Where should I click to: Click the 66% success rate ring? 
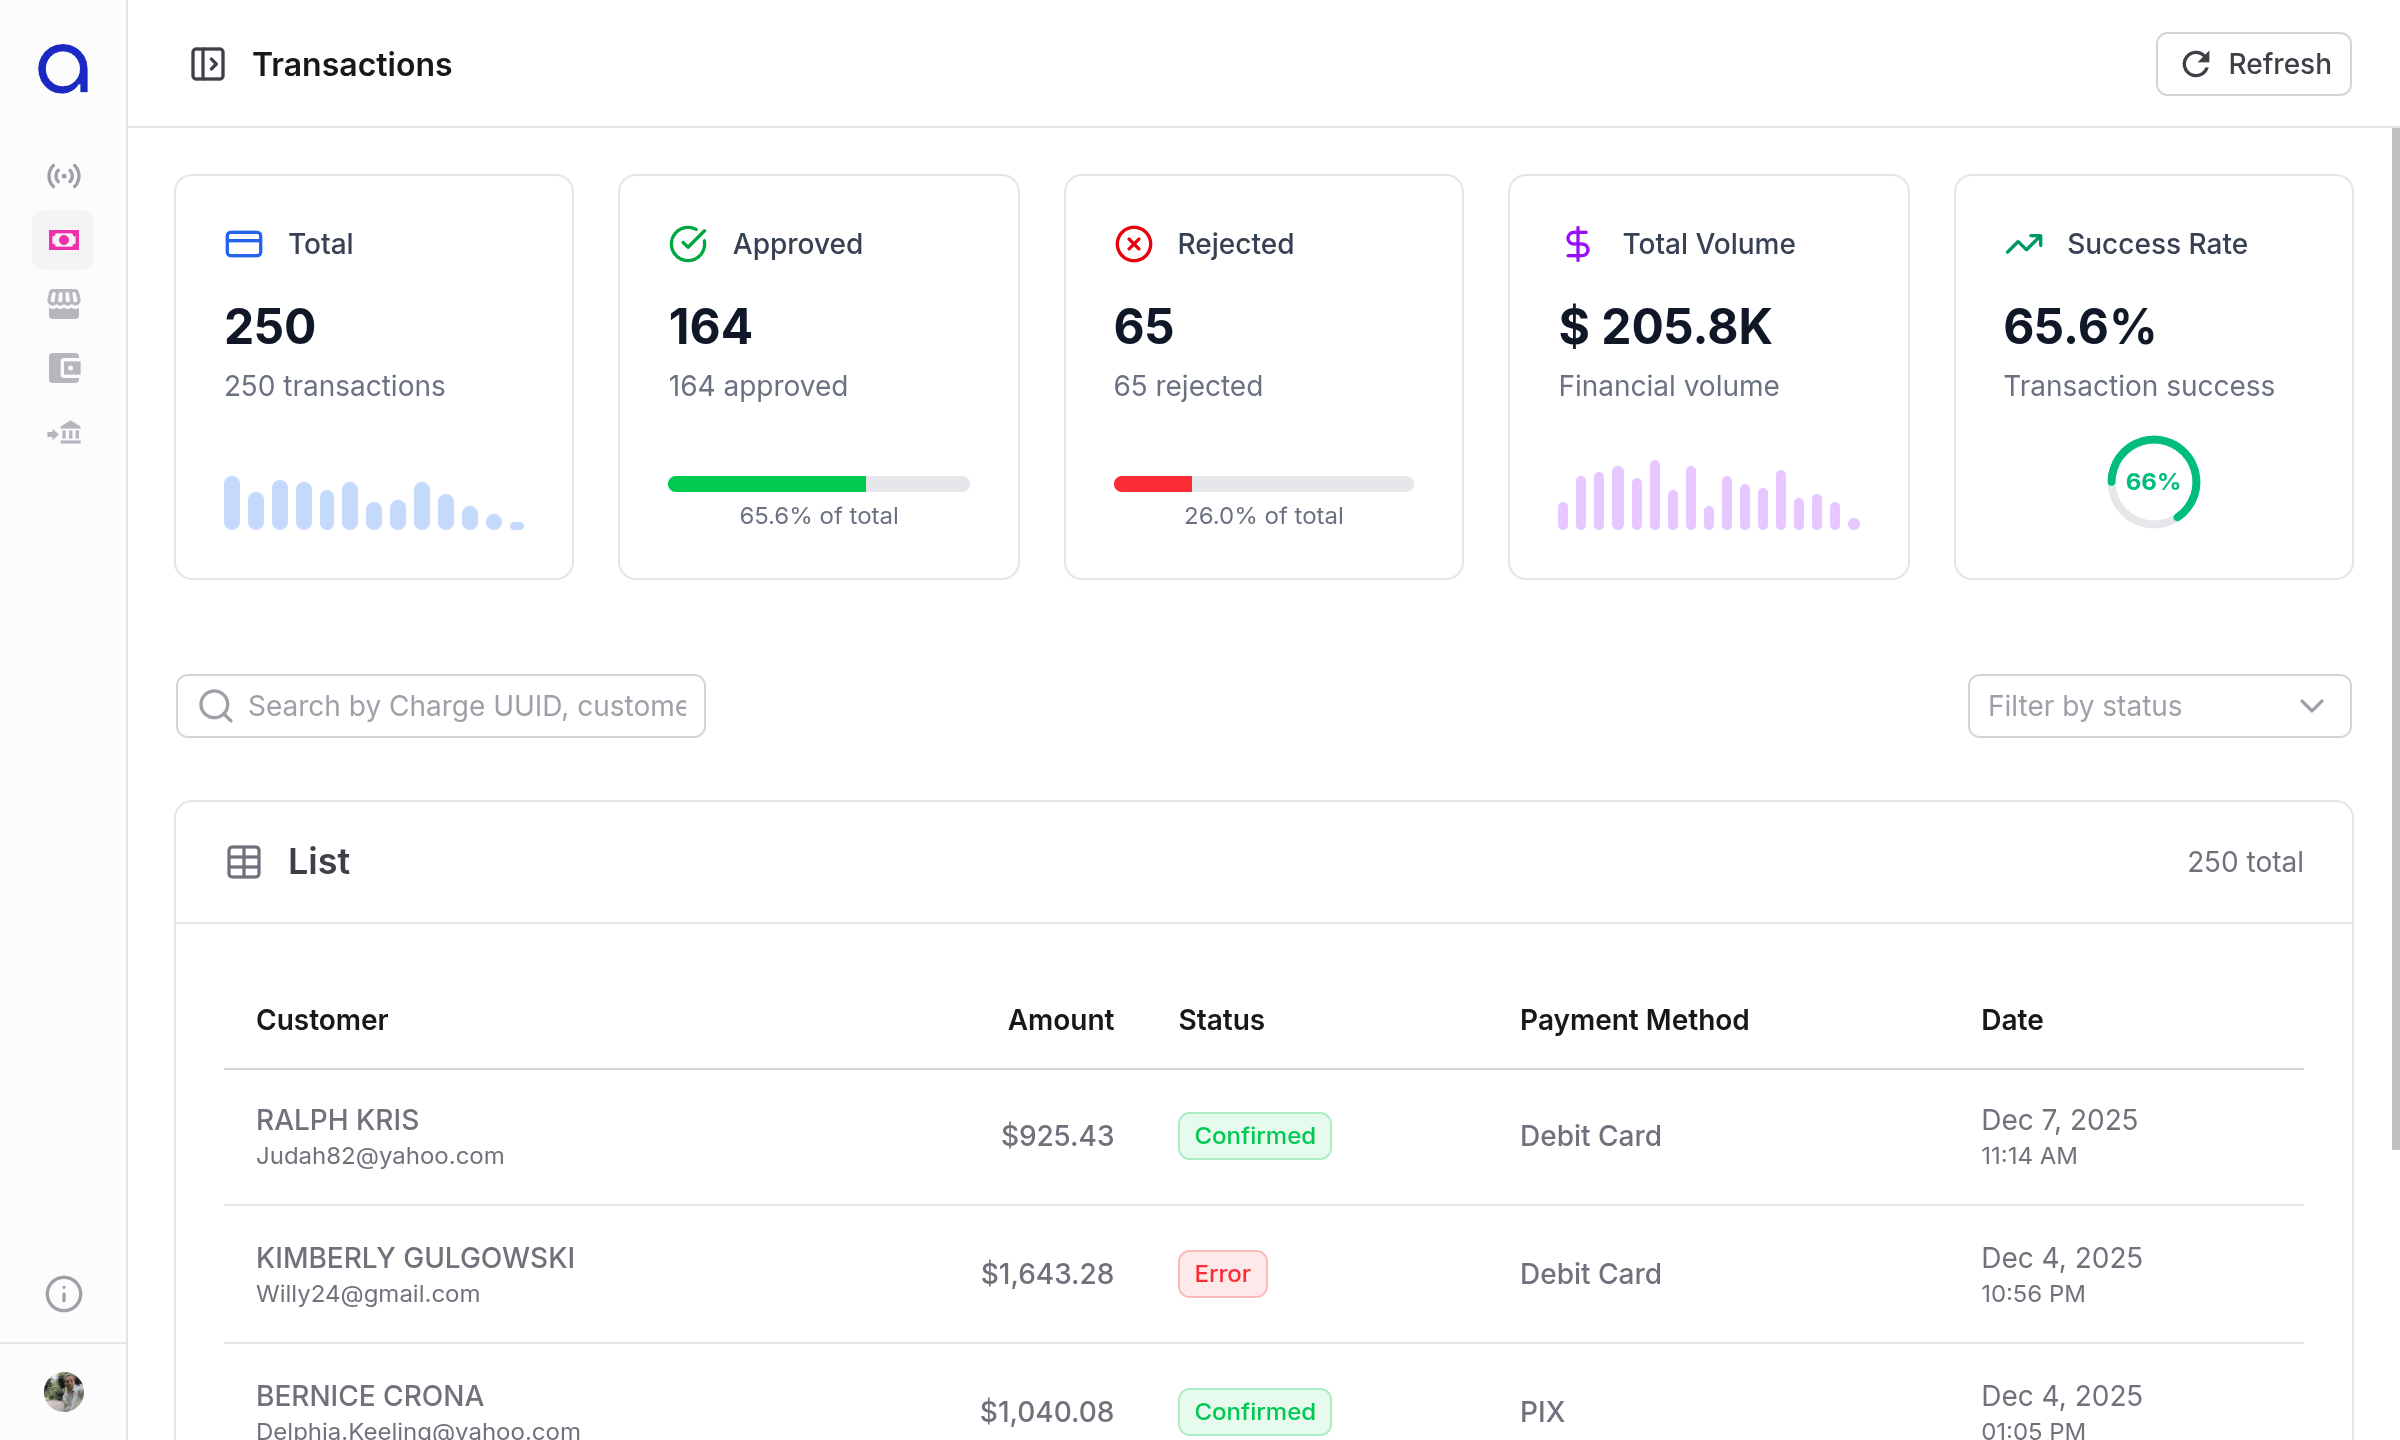[x=2153, y=482]
